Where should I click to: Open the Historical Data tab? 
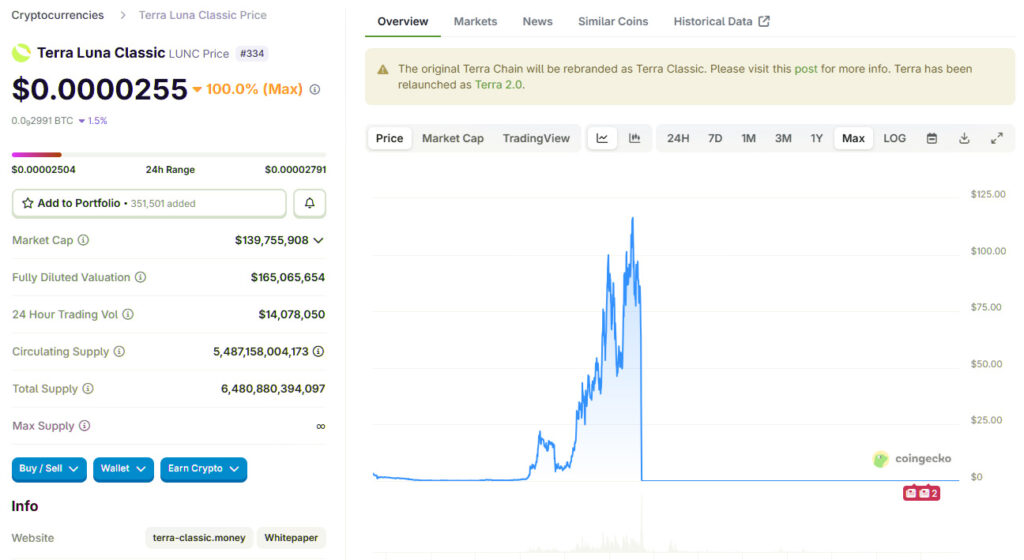[722, 22]
